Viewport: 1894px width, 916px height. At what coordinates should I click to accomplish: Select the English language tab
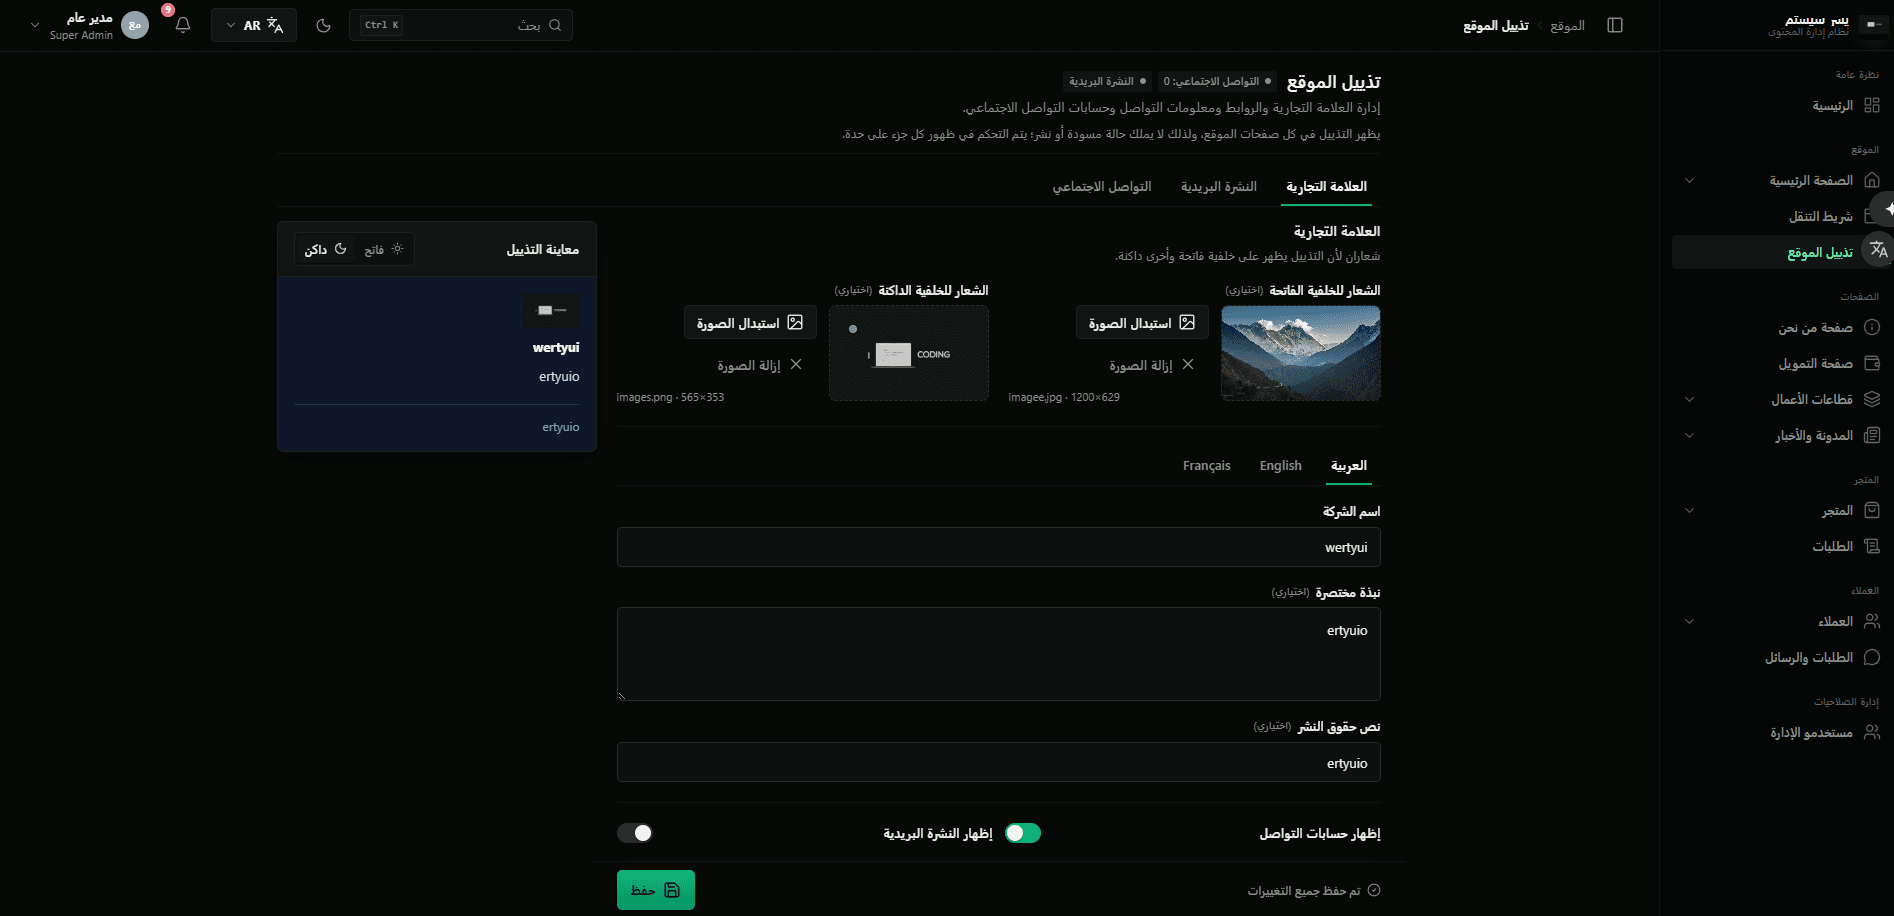coord(1280,466)
